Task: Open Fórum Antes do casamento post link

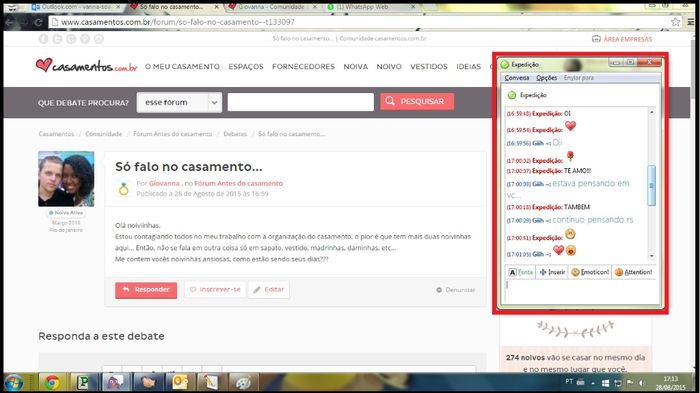Action: pyautogui.click(x=238, y=184)
